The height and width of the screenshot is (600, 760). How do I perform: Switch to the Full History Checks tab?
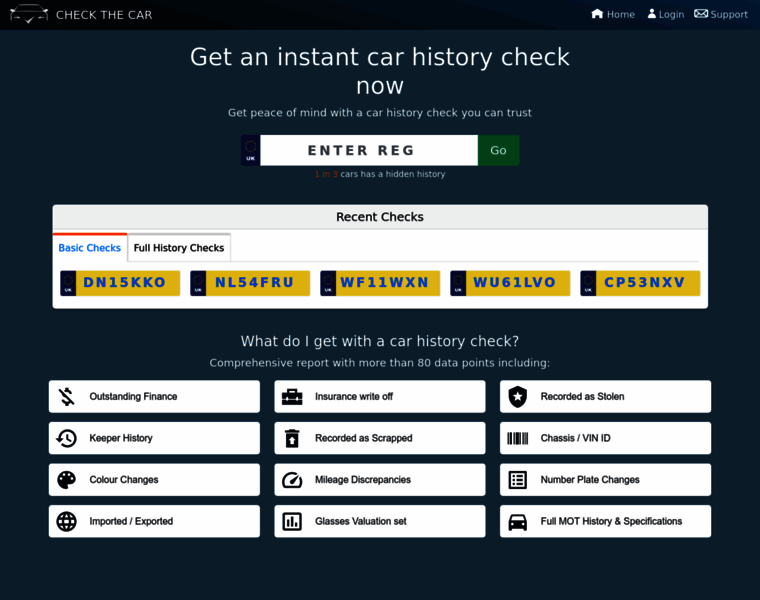click(x=179, y=248)
